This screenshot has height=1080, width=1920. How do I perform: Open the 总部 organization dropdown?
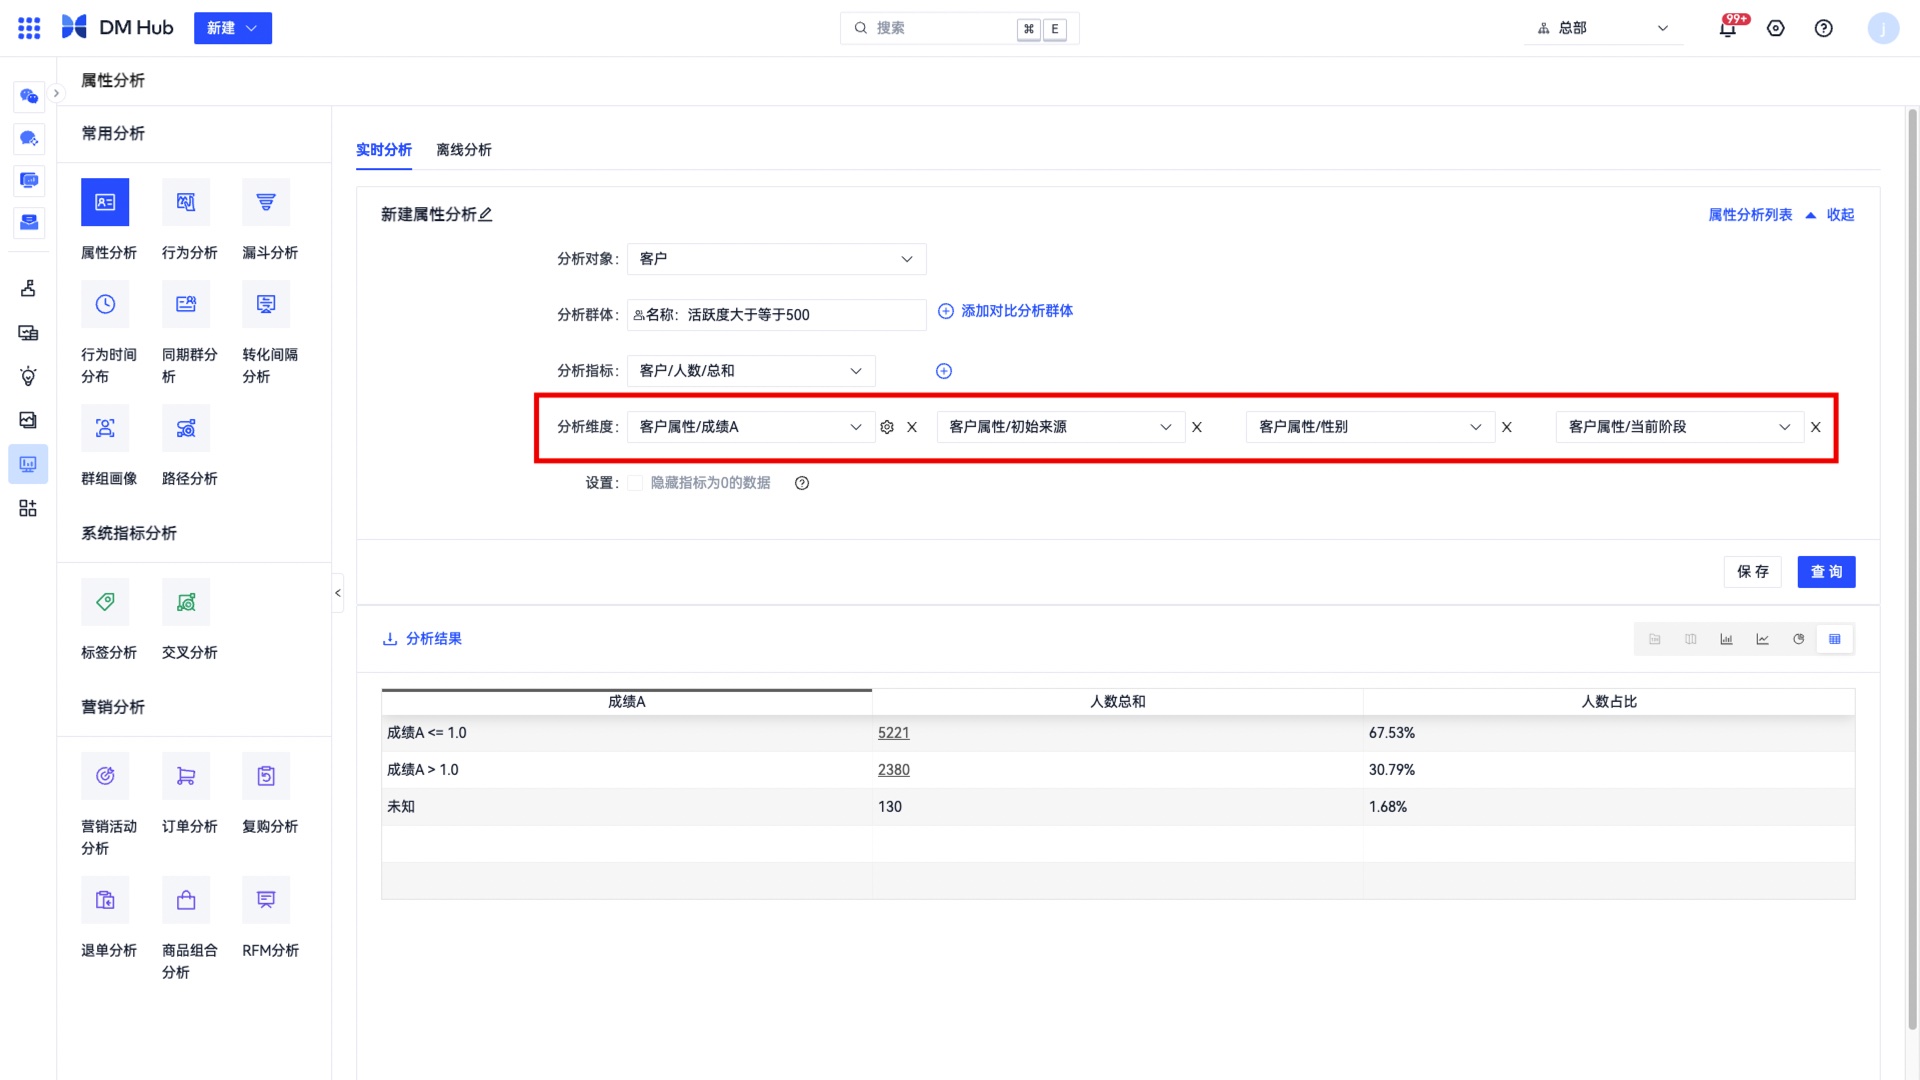[x=1603, y=28]
